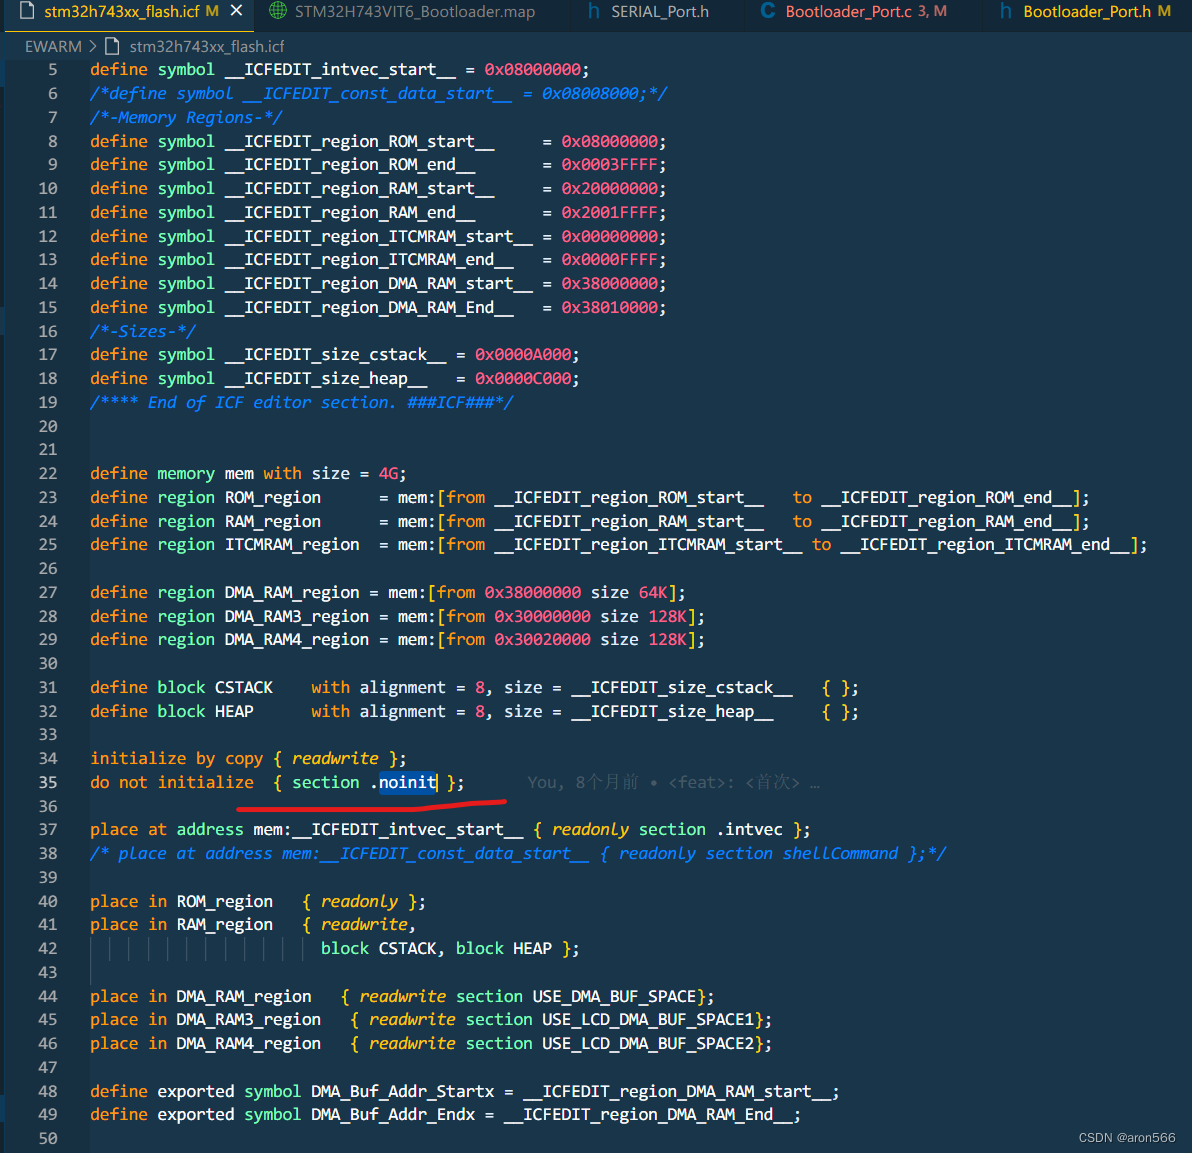Click USE_LCD_DMA_BUF_SPACE2 on line 46

(x=648, y=1044)
